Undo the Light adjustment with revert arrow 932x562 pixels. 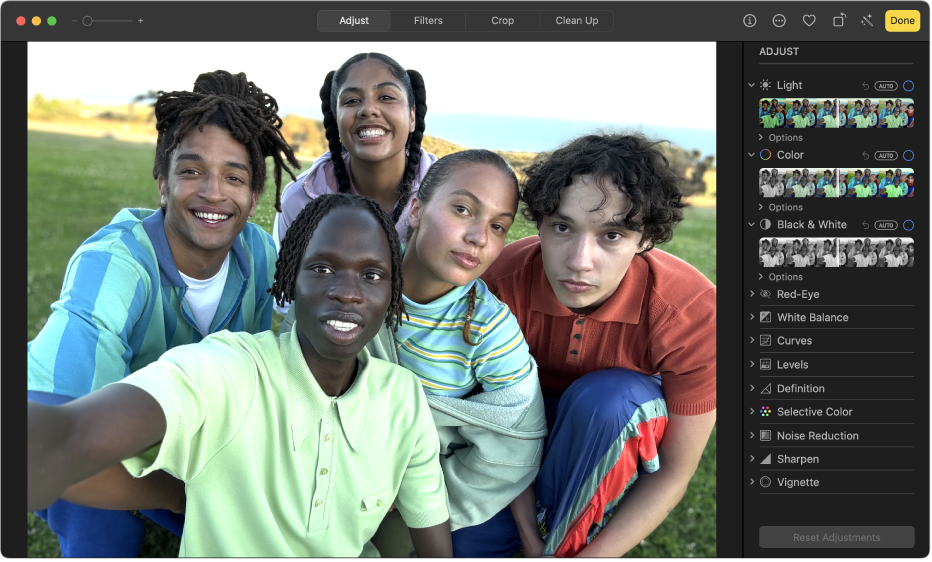866,86
